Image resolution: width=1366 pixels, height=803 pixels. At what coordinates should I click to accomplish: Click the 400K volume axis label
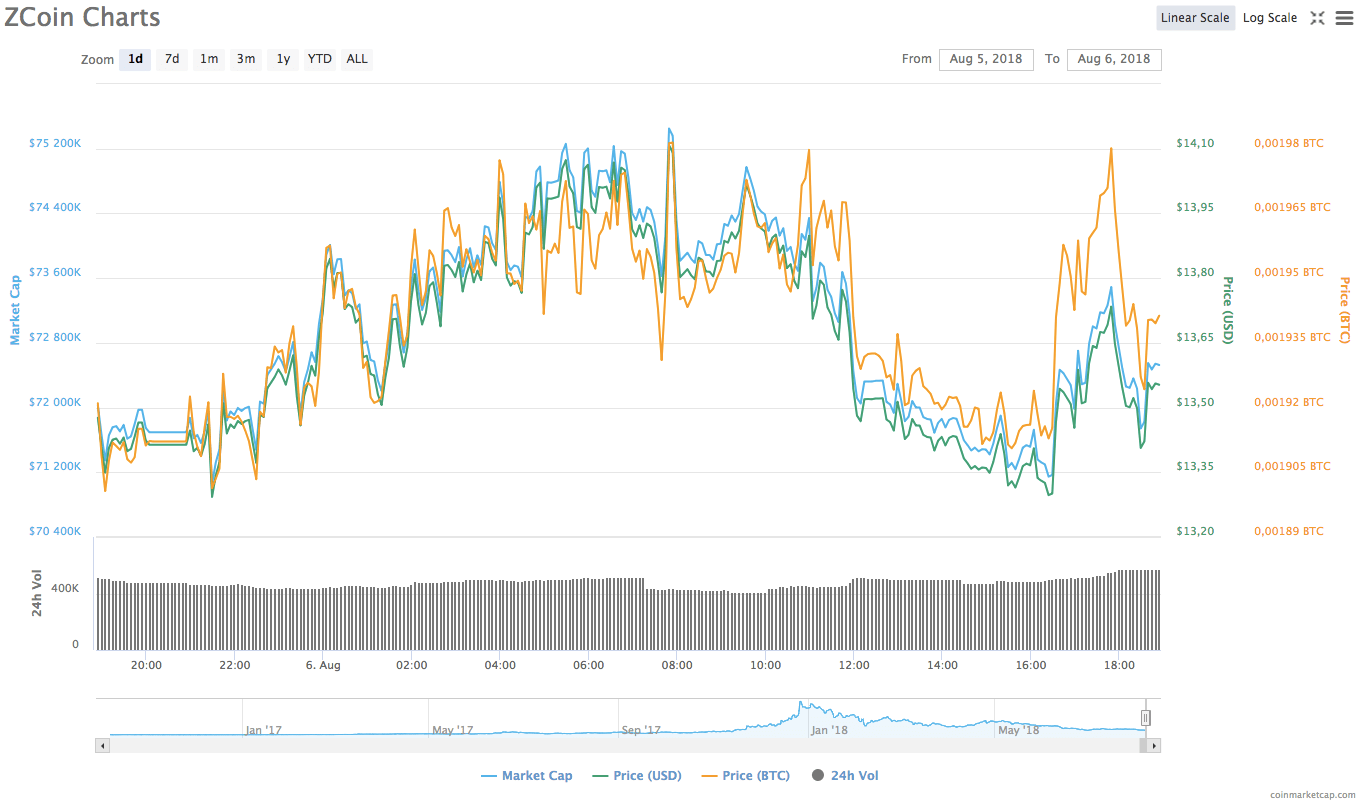click(x=65, y=589)
